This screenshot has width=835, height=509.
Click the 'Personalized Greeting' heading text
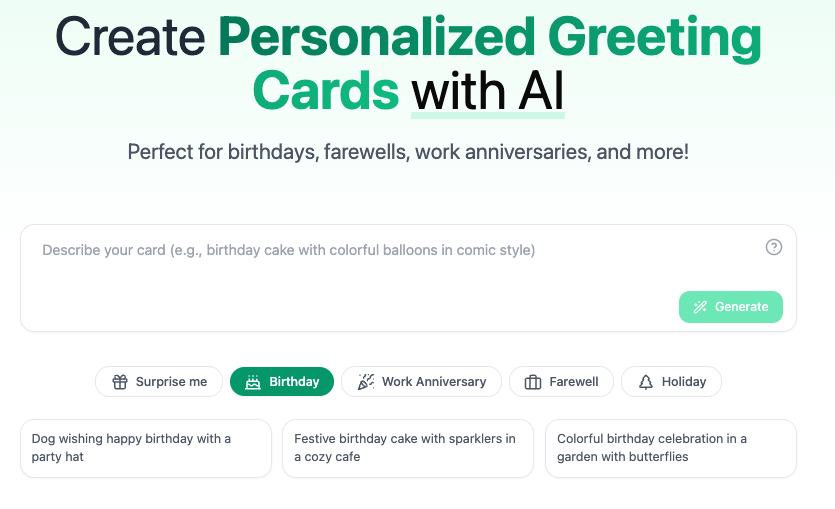[x=489, y=38]
